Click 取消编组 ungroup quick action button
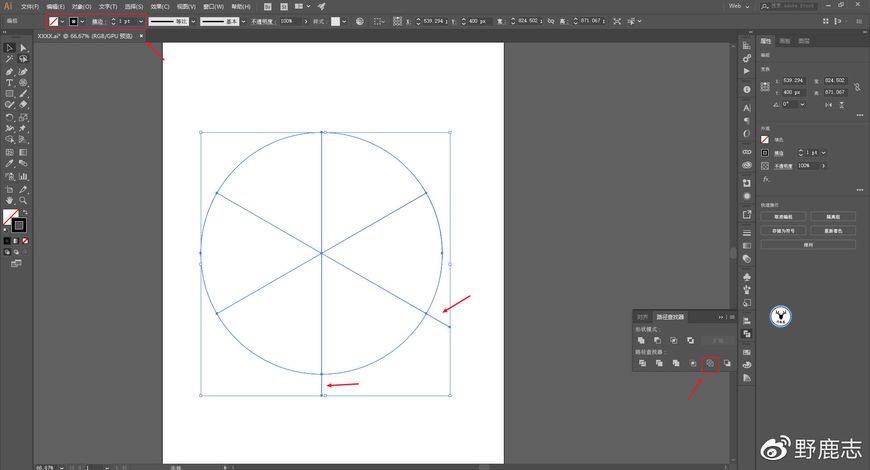 (783, 217)
